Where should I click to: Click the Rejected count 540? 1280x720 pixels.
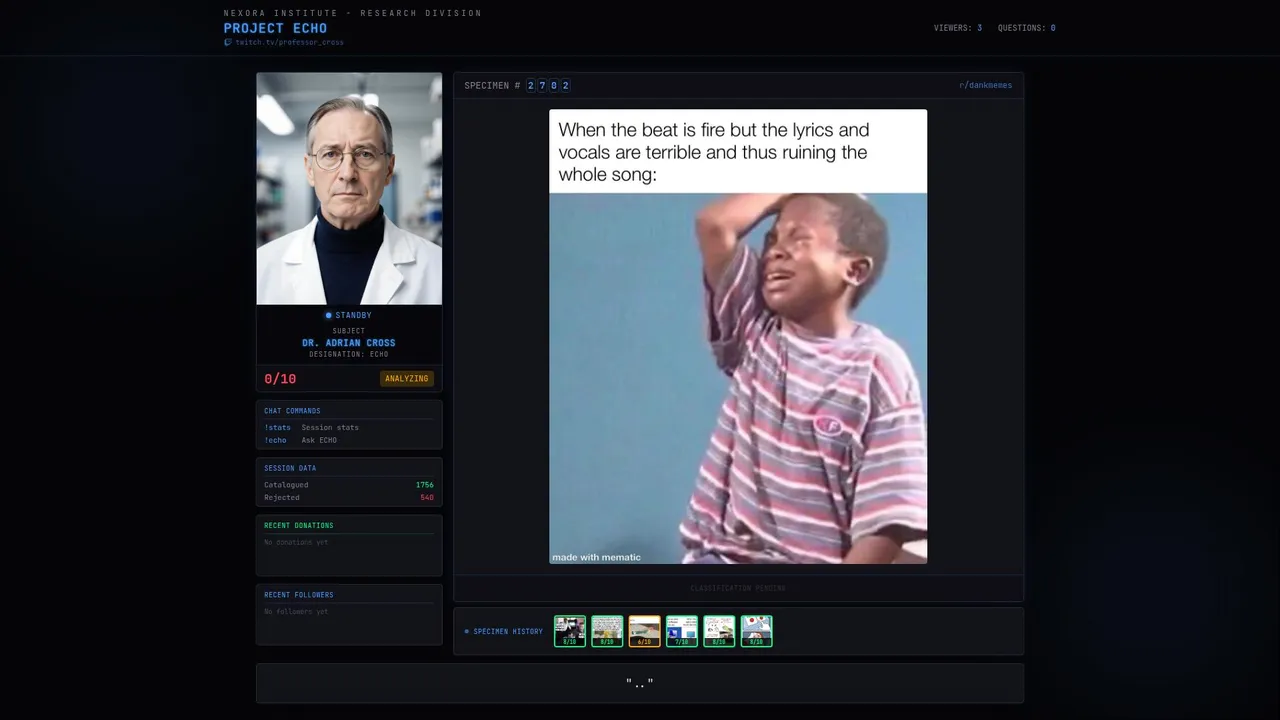click(427, 498)
